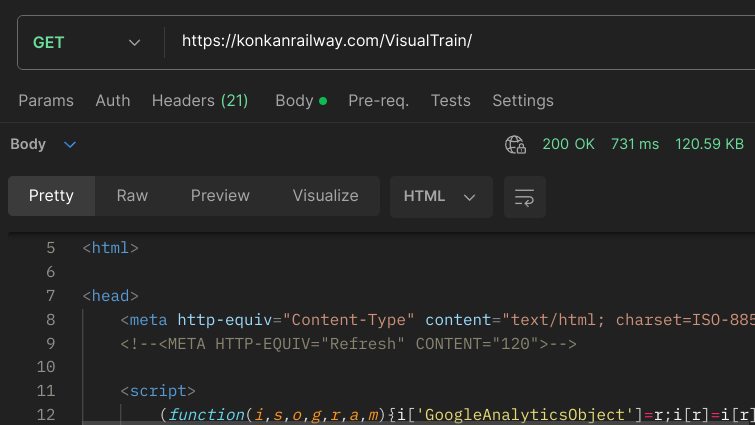Screen dimensions: 755x425
Task: Switch to the Tests tab
Action: click(x=451, y=101)
